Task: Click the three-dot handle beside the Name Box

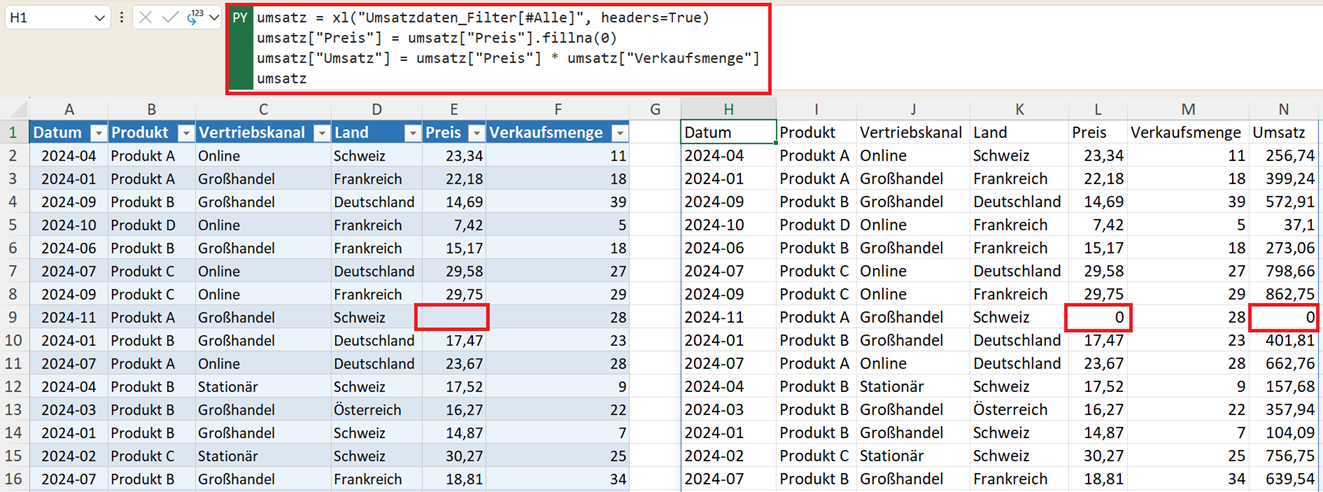Action: point(122,18)
